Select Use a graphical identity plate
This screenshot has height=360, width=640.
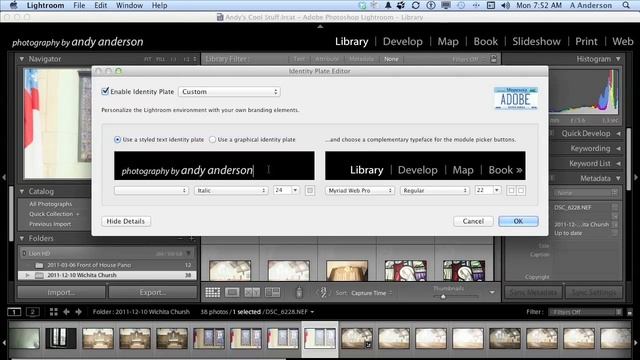point(212,140)
